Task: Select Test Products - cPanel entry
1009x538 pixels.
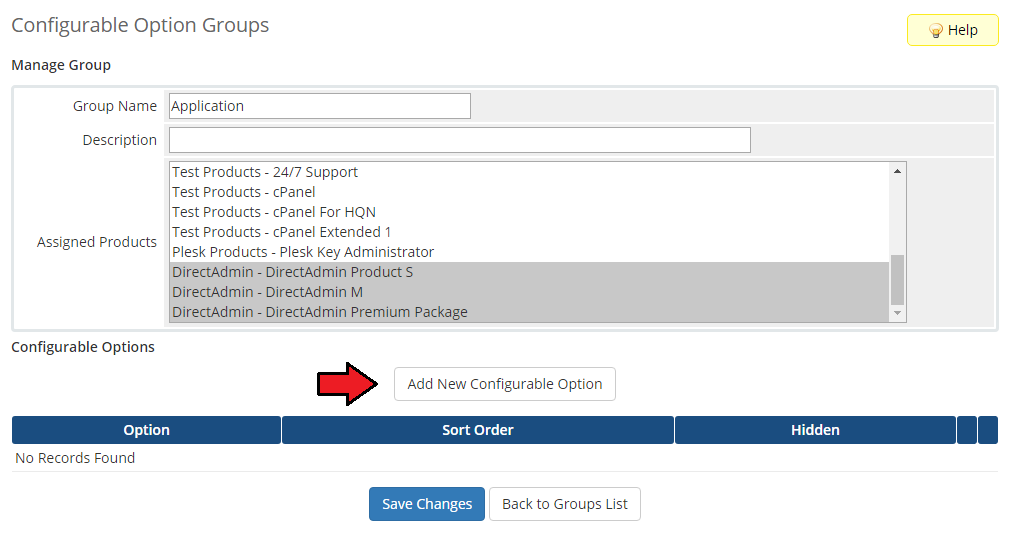Action: (x=529, y=192)
